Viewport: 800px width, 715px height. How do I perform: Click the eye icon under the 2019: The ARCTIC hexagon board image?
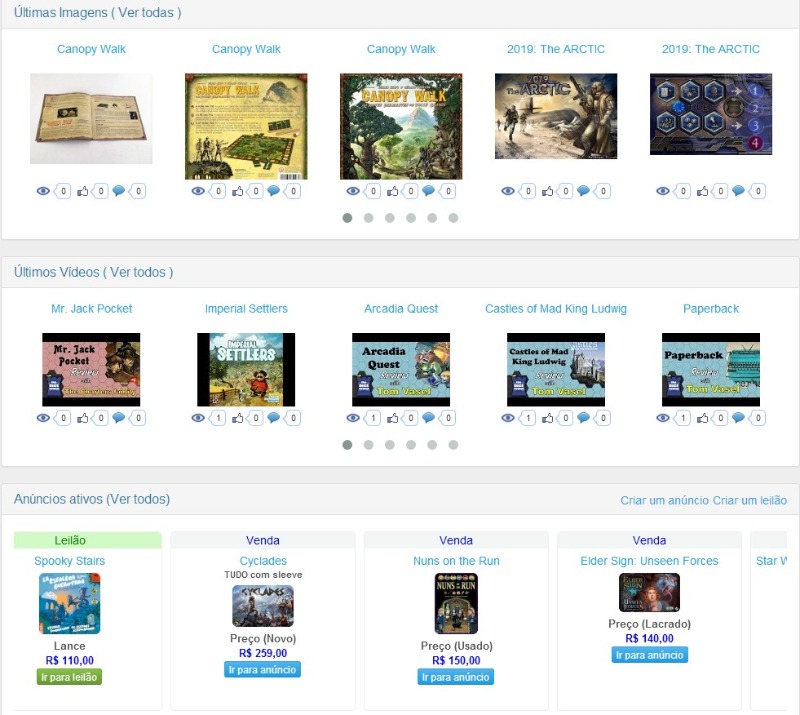pyautogui.click(x=663, y=191)
